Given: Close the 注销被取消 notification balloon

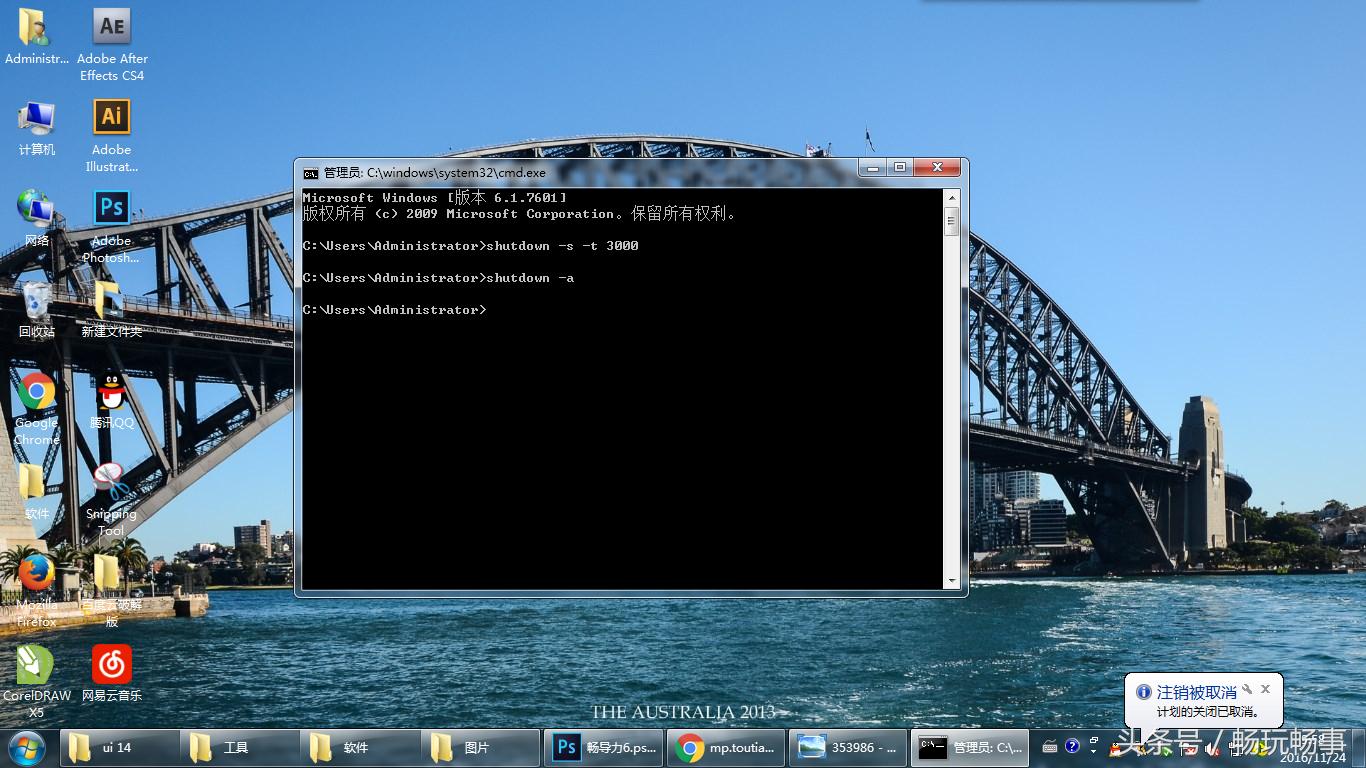Looking at the screenshot, I should coord(1265,689).
